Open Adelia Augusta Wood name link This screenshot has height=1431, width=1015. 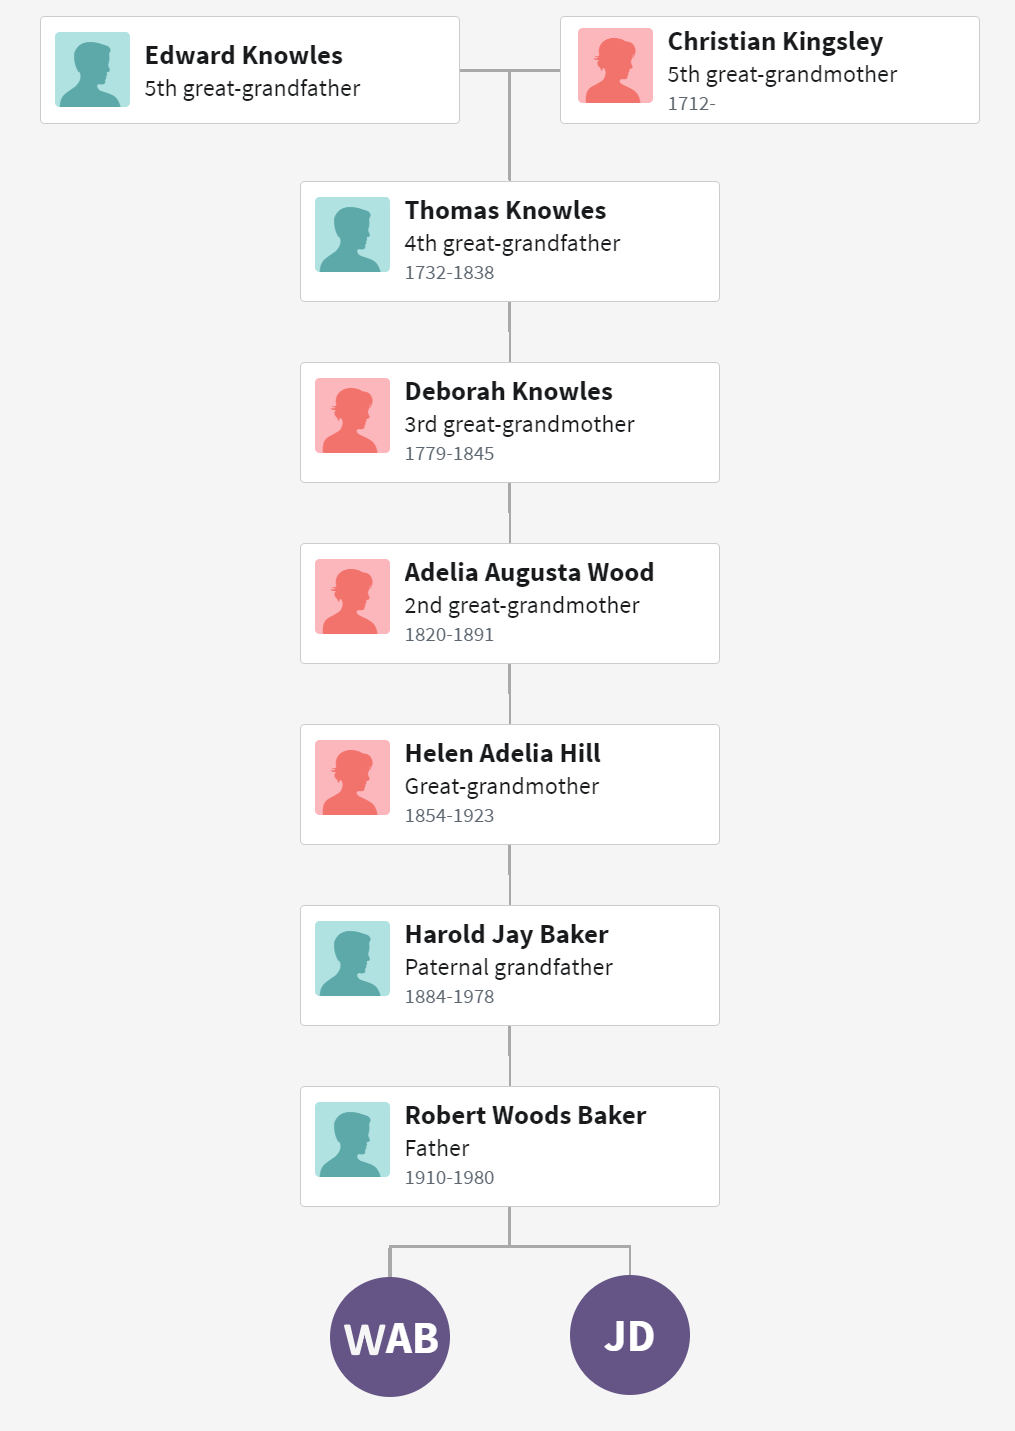click(x=529, y=573)
